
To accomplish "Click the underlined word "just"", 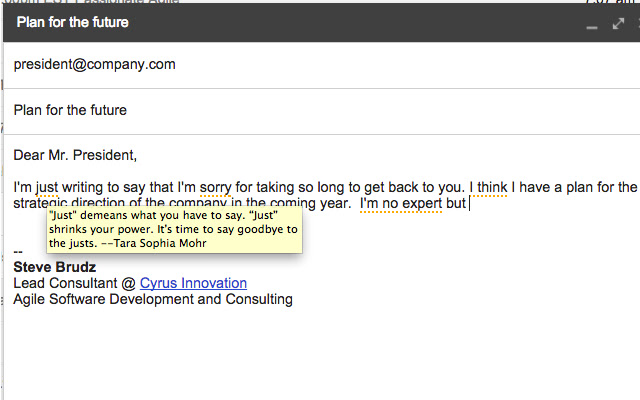I will 47,186.
